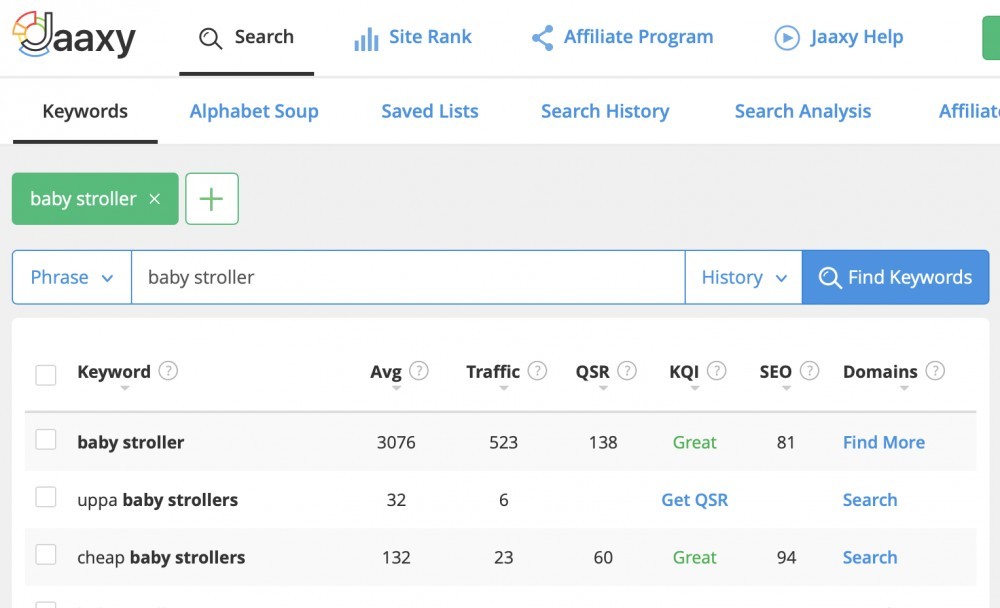Viewport: 1000px width, 608px height.
Task: Check the baby stroller row checkbox
Action: [46, 440]
